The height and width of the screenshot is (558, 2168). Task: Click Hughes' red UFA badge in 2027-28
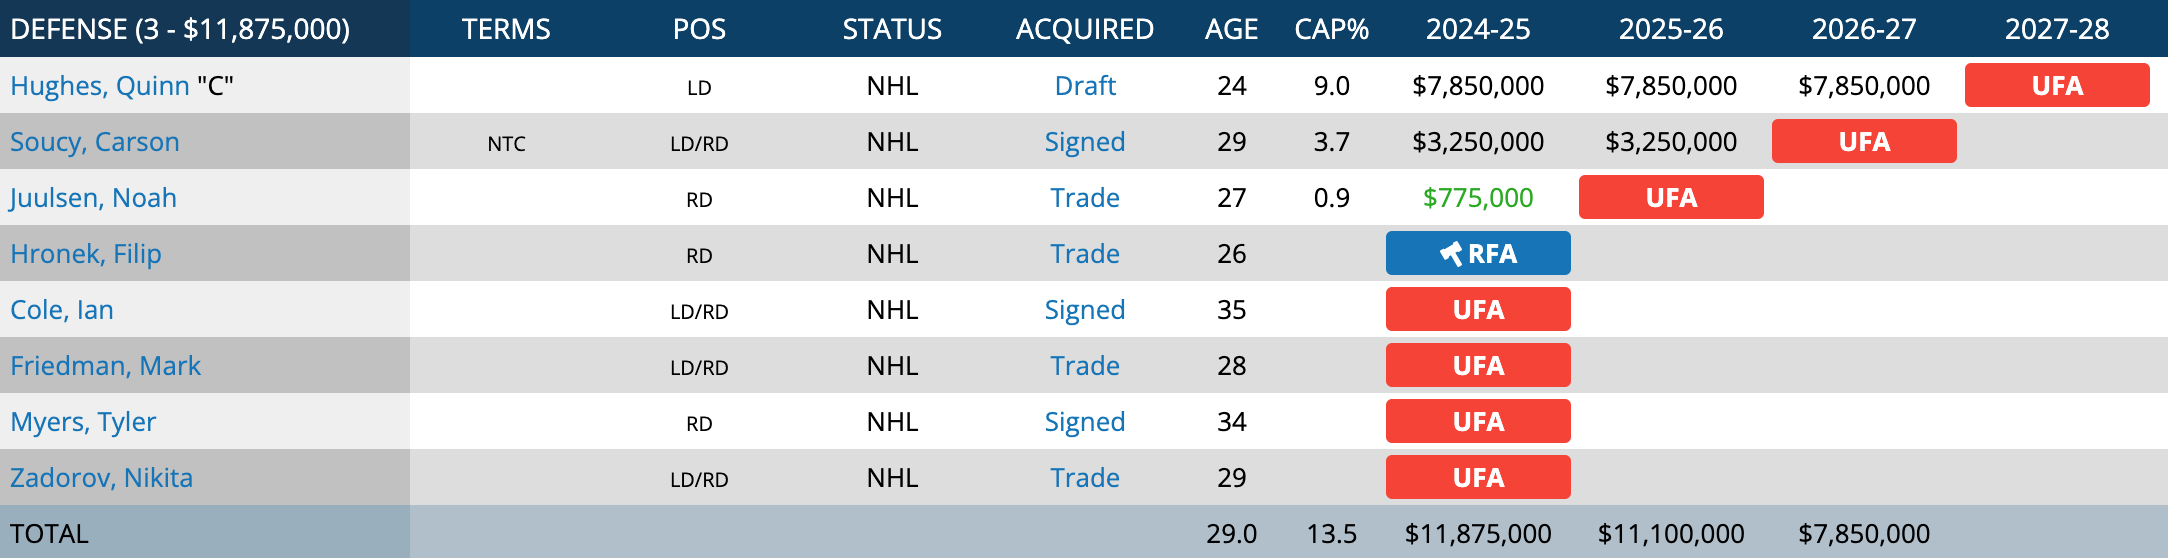[x=2057, y=86]
